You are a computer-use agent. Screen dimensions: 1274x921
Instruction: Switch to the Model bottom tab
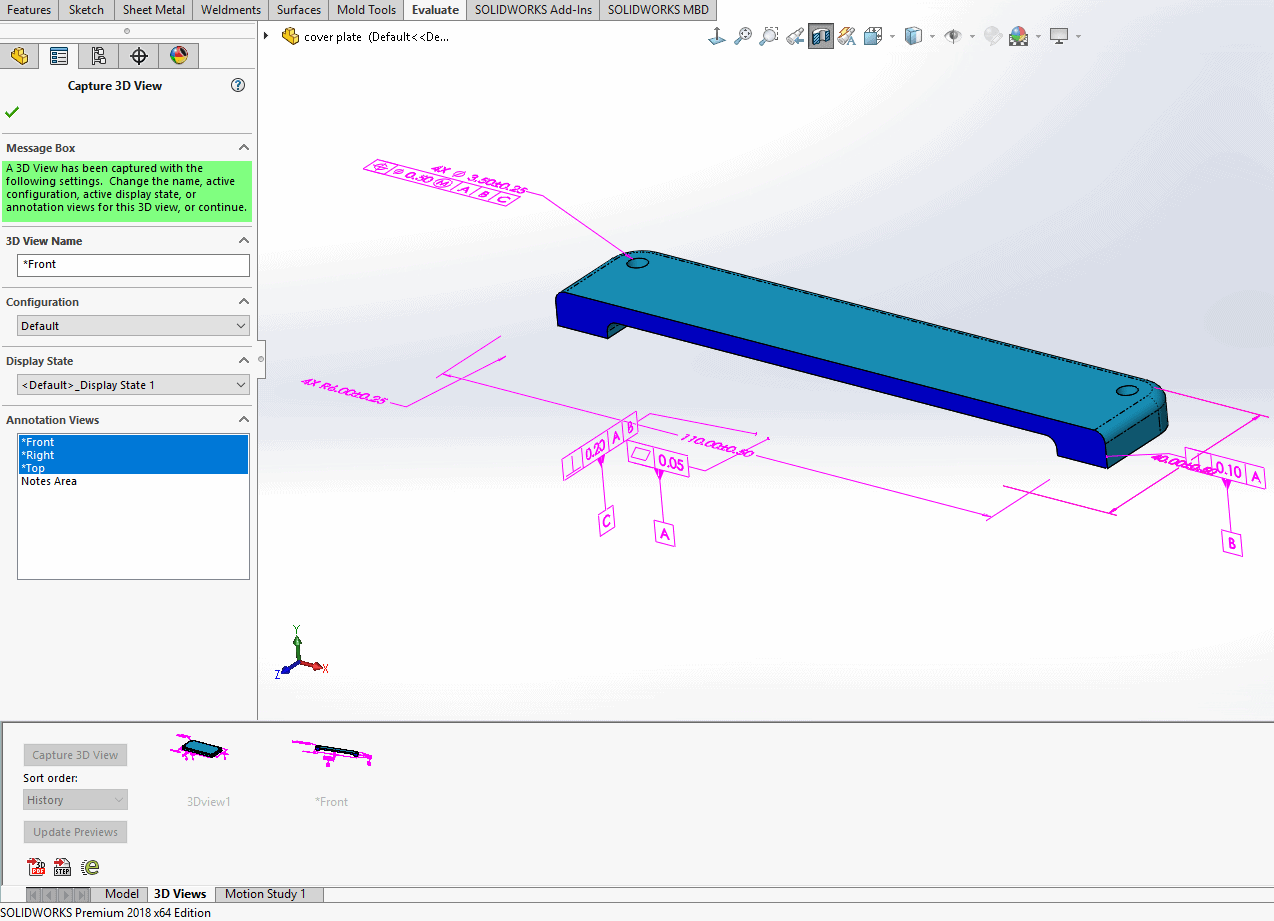[122, 894]
